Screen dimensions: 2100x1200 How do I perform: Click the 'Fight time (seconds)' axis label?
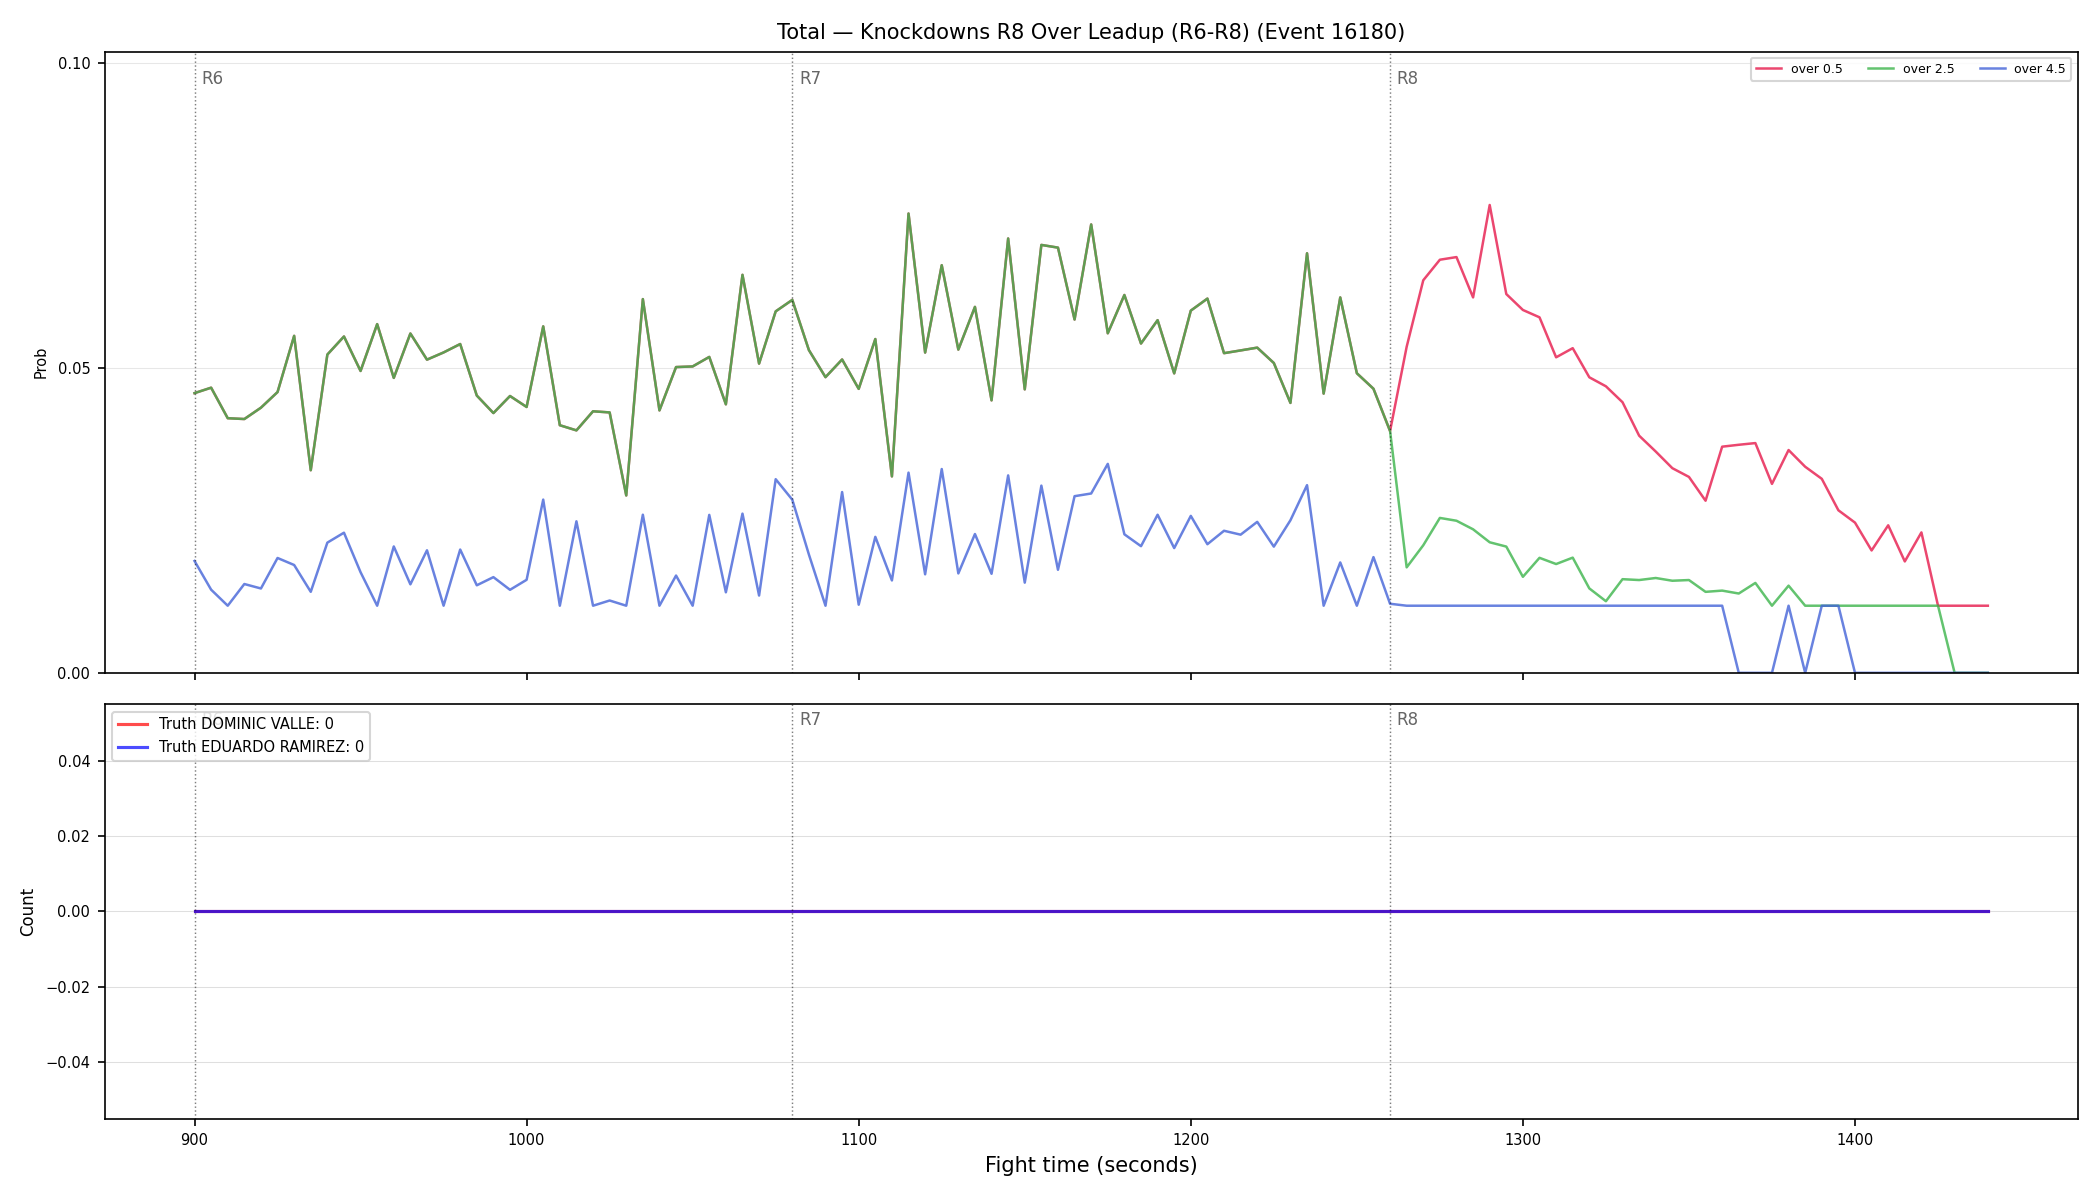[1091, 1165]
